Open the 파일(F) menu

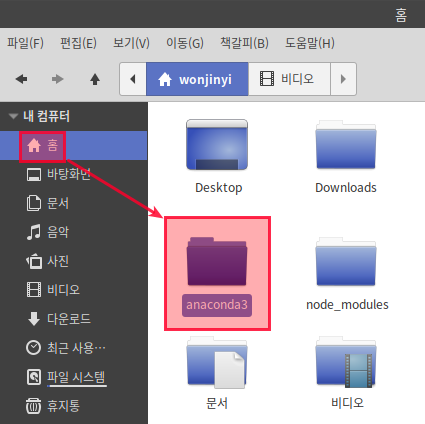tap(26, 43)
